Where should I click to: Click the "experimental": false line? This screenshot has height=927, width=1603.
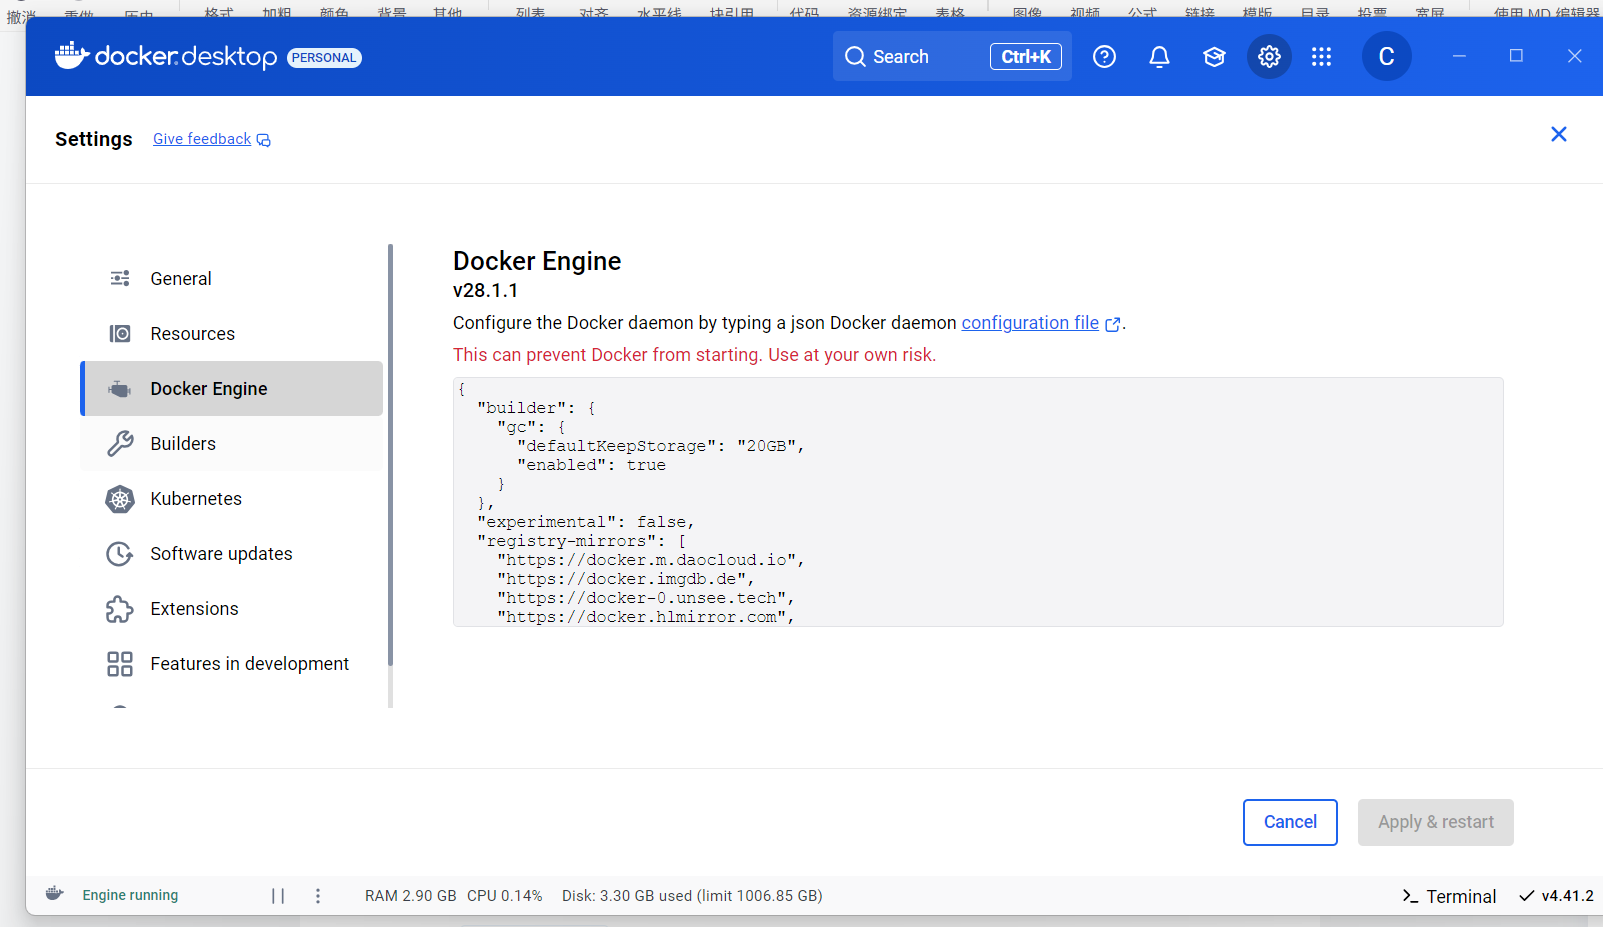585,522
